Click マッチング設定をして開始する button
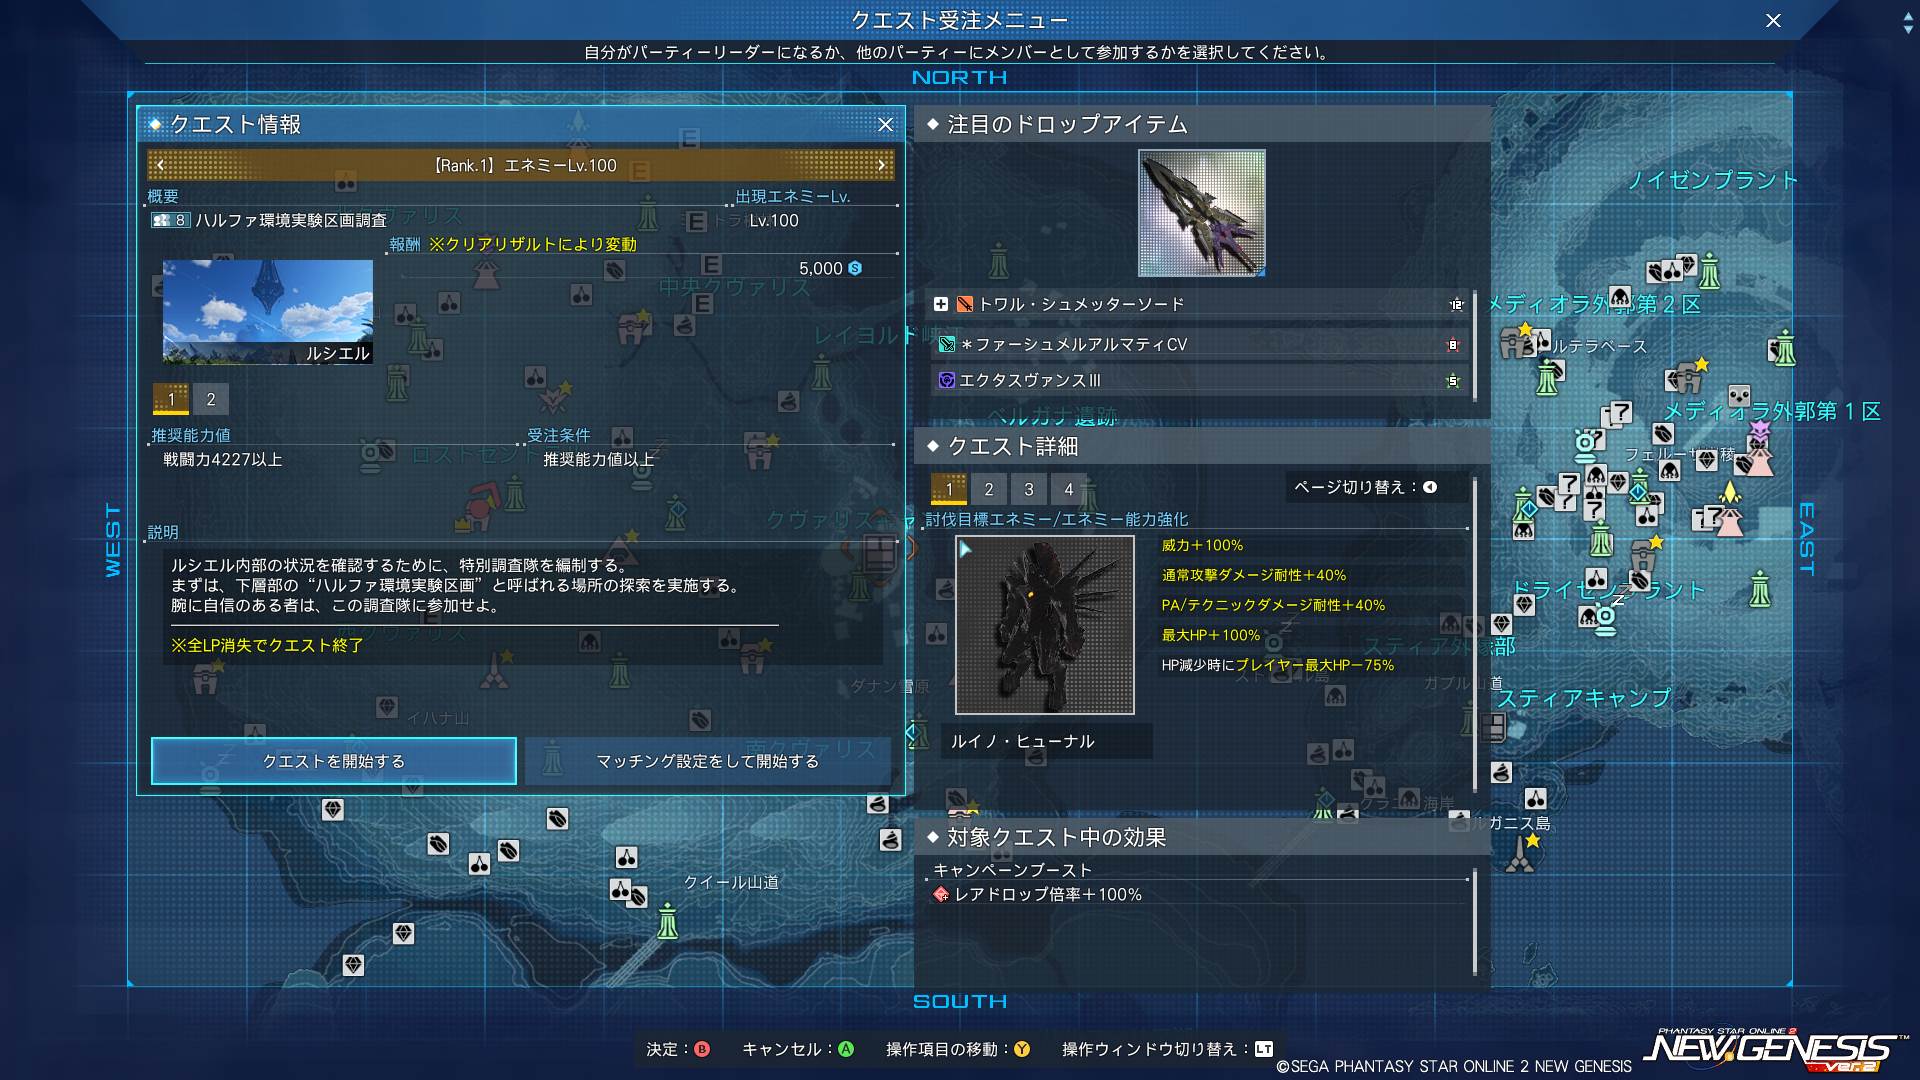This screenshot has width=1920, height=1080. [x=707, y=761]
